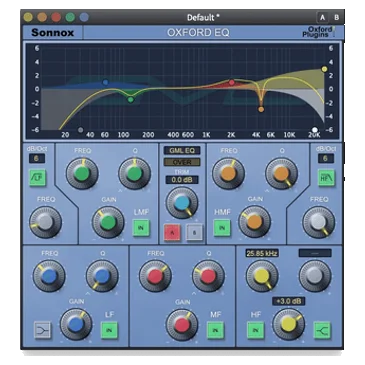Edit the +3.0 dB gain field
Screen dimensions: 365x365
click(289, 301)
